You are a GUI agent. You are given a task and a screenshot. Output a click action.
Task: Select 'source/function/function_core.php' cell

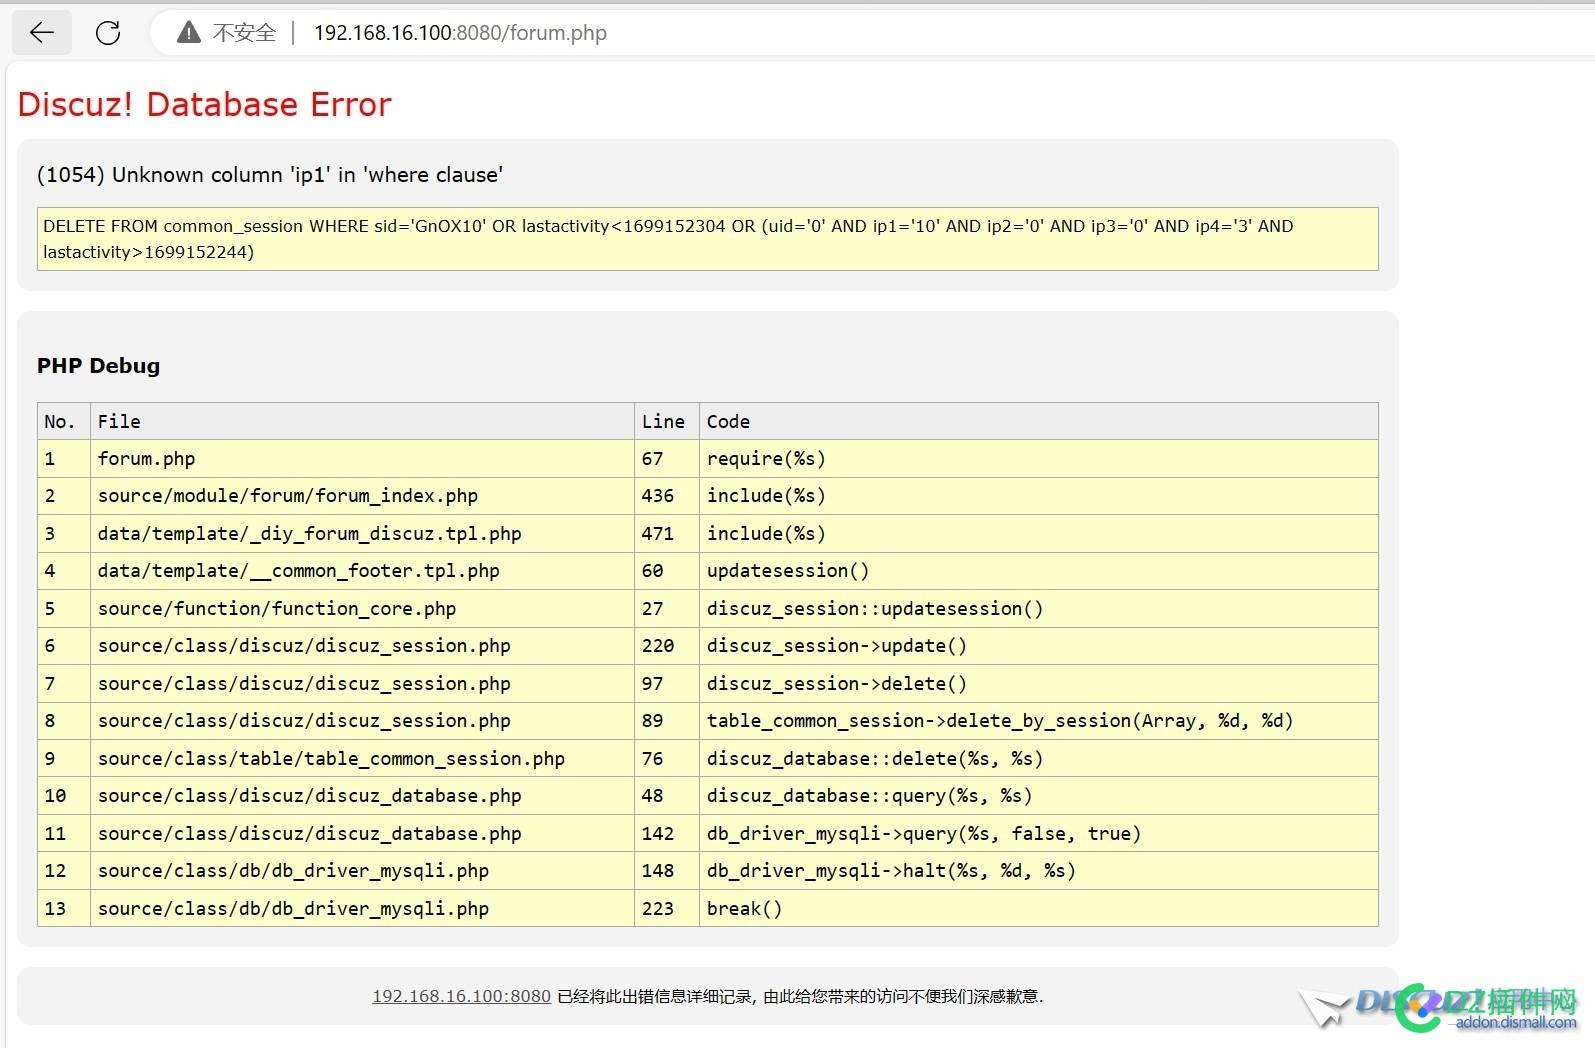click(x=362, y=609)
